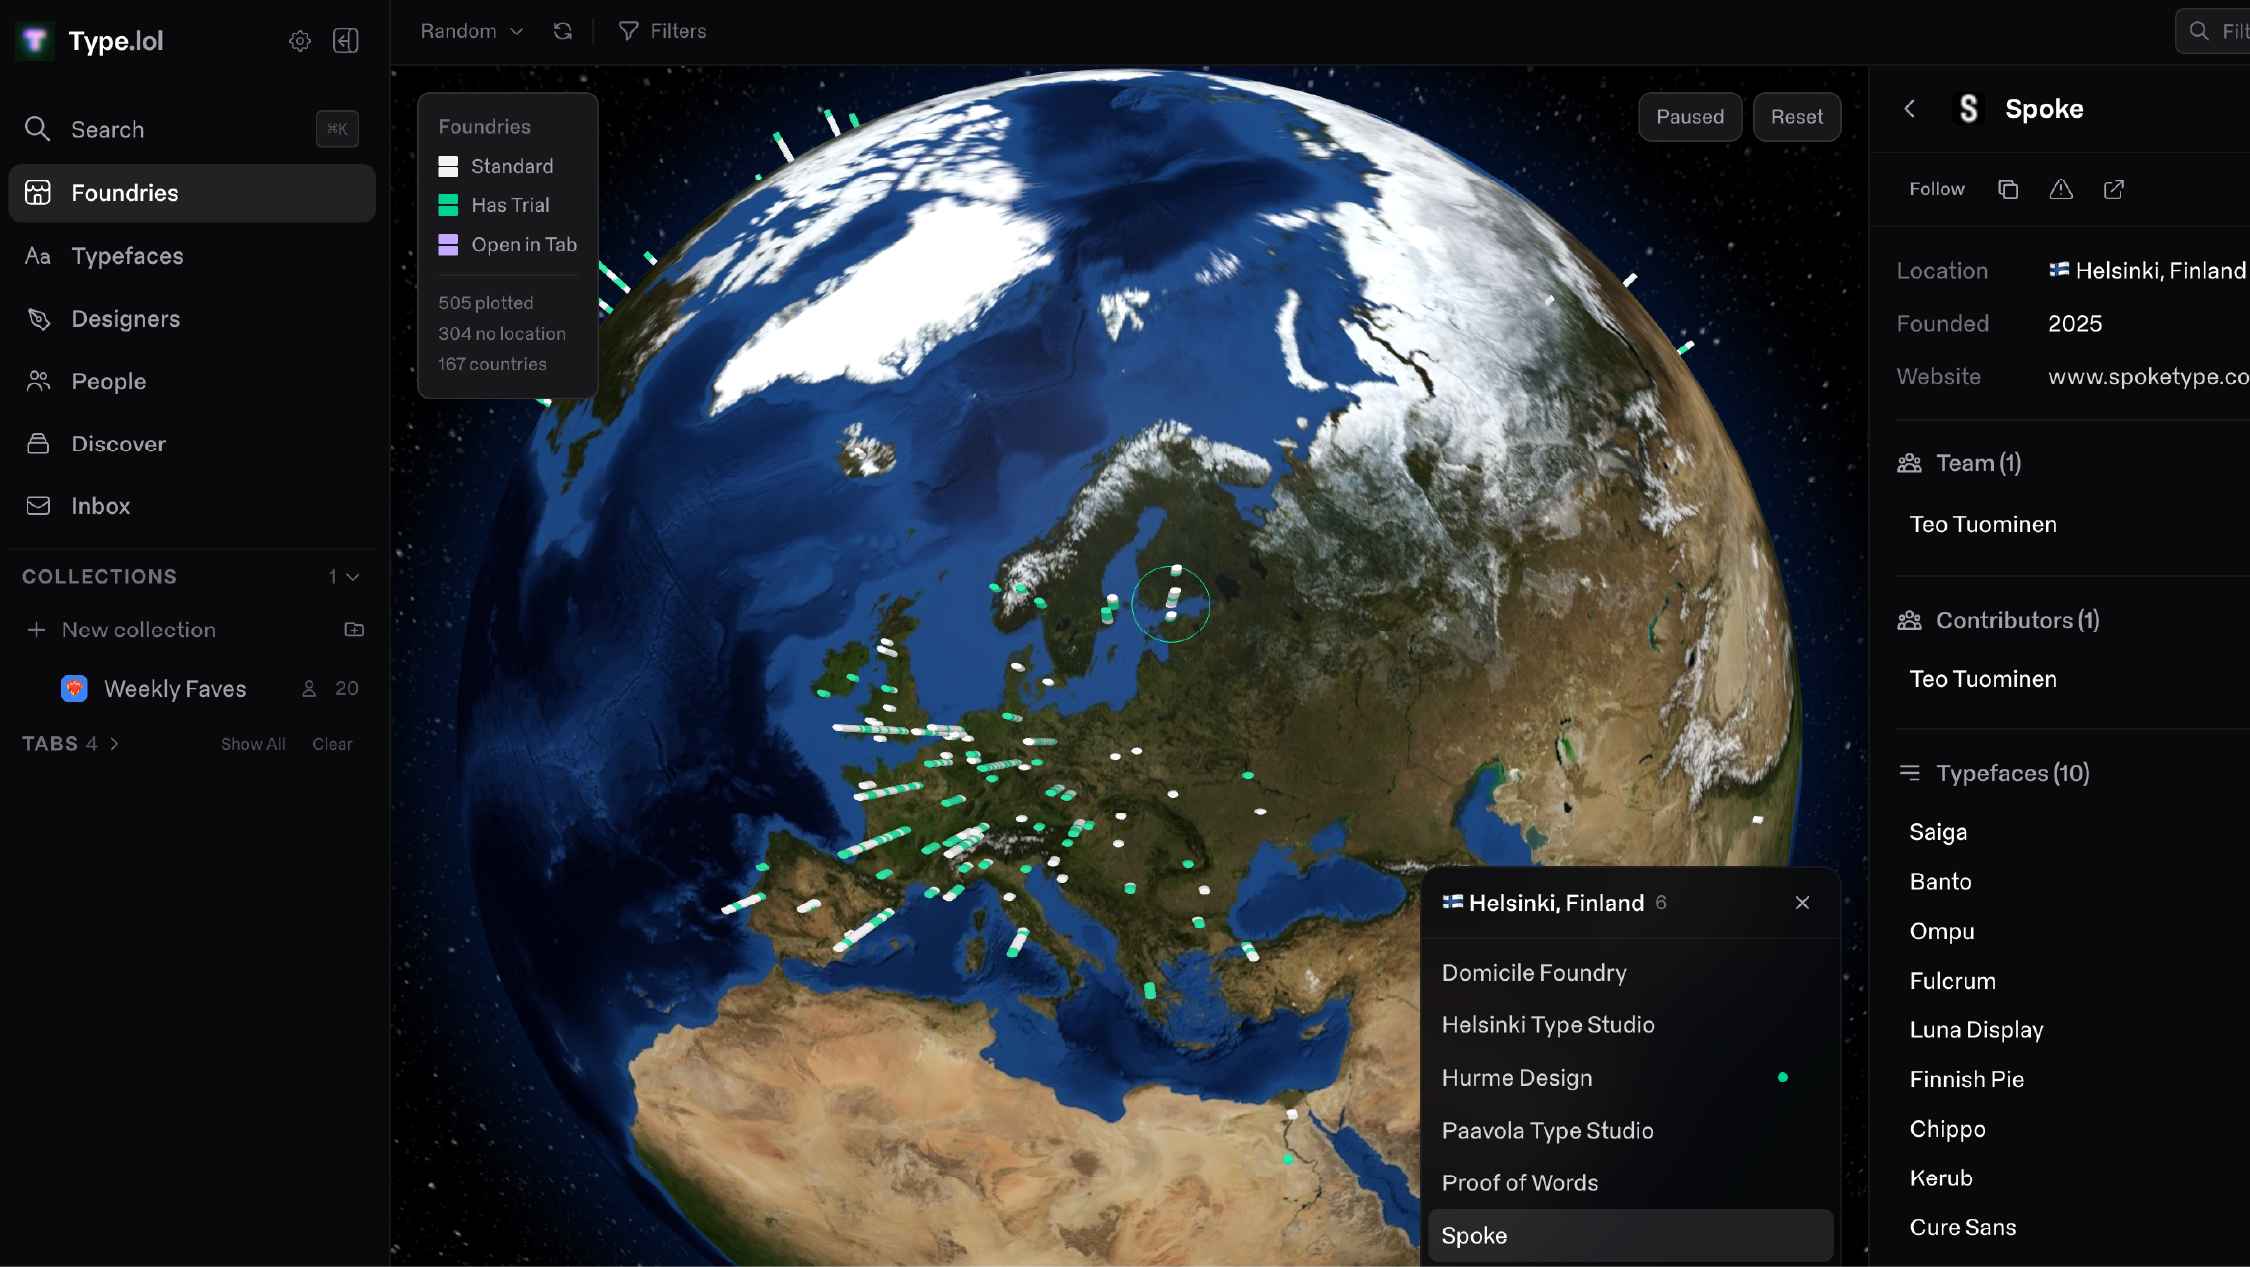The width and height of the screenshot is (2250, 1267).
Task: Click the refresh random order icon
Action: point(563,31)
